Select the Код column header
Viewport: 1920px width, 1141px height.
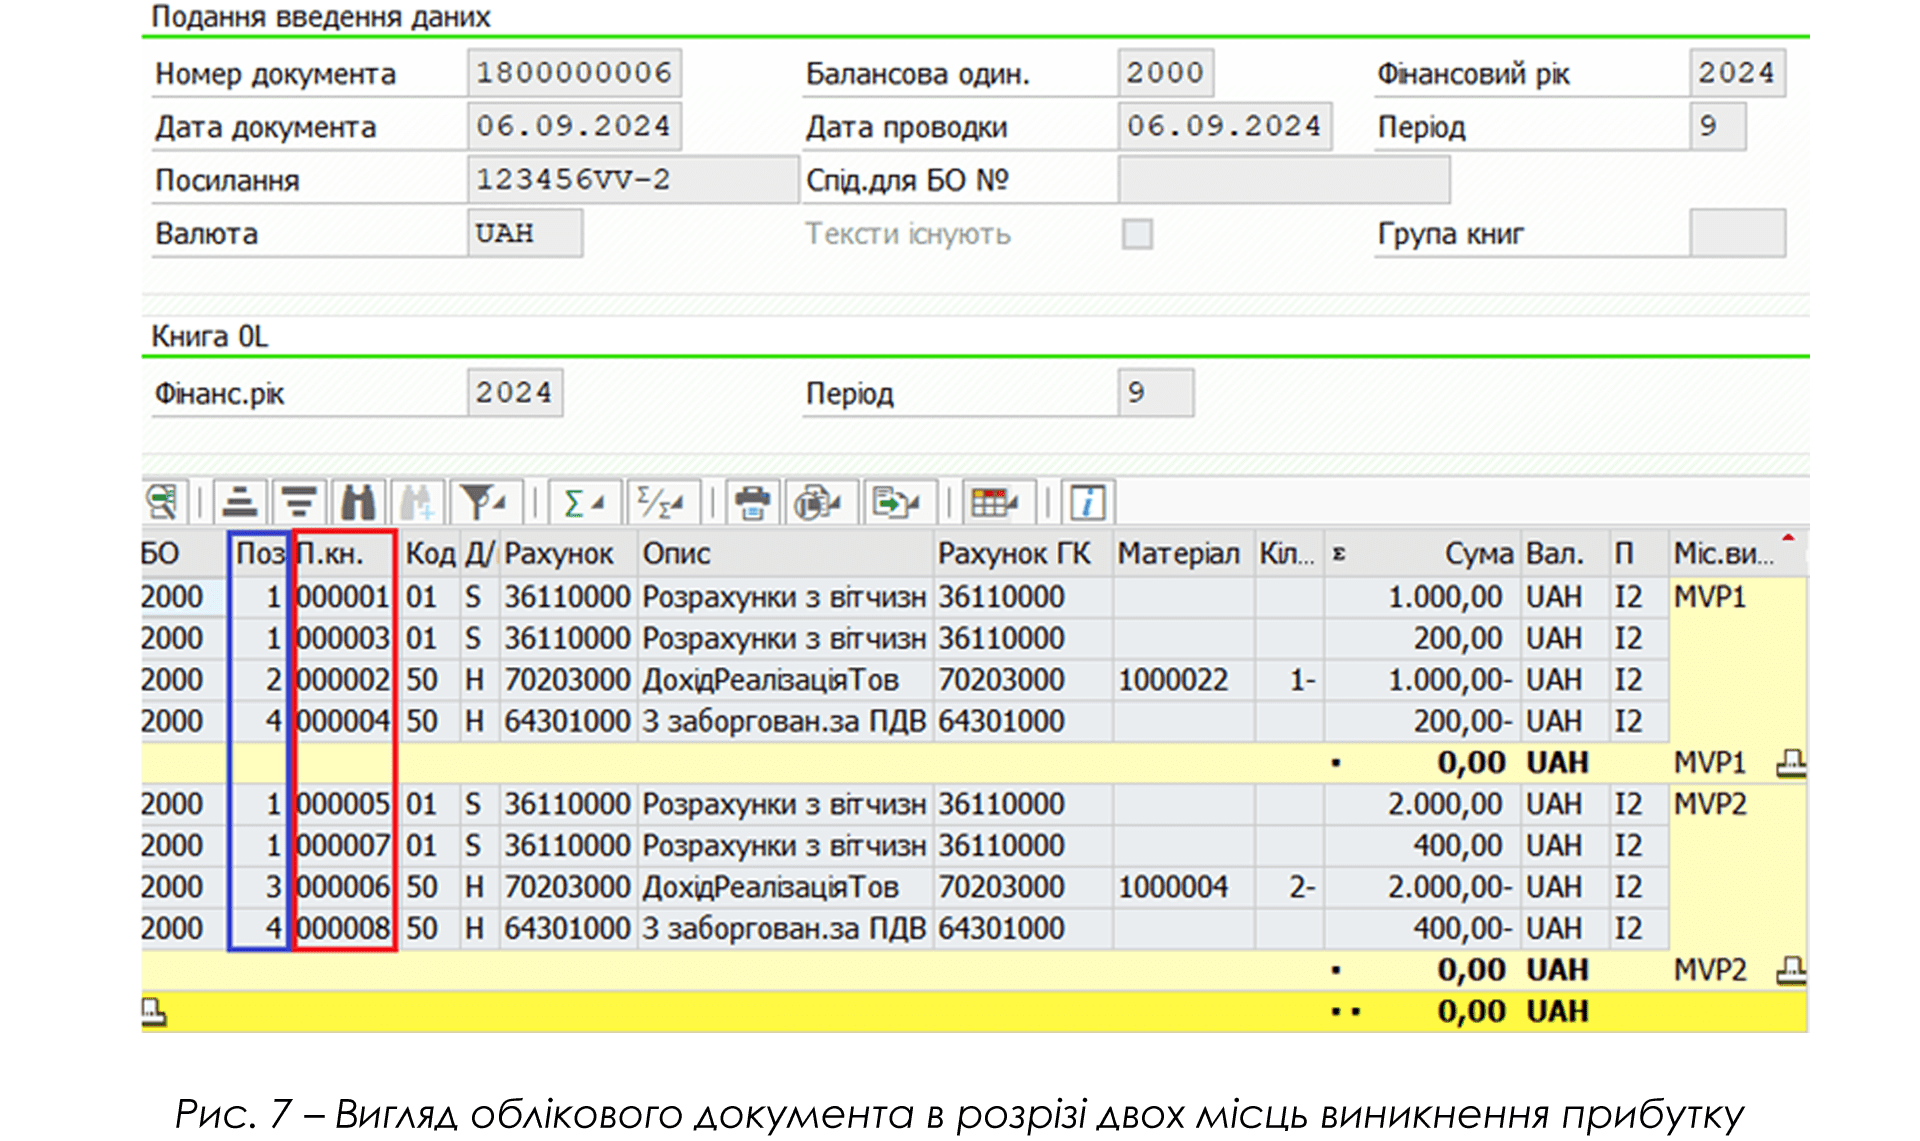click(430, 553)
